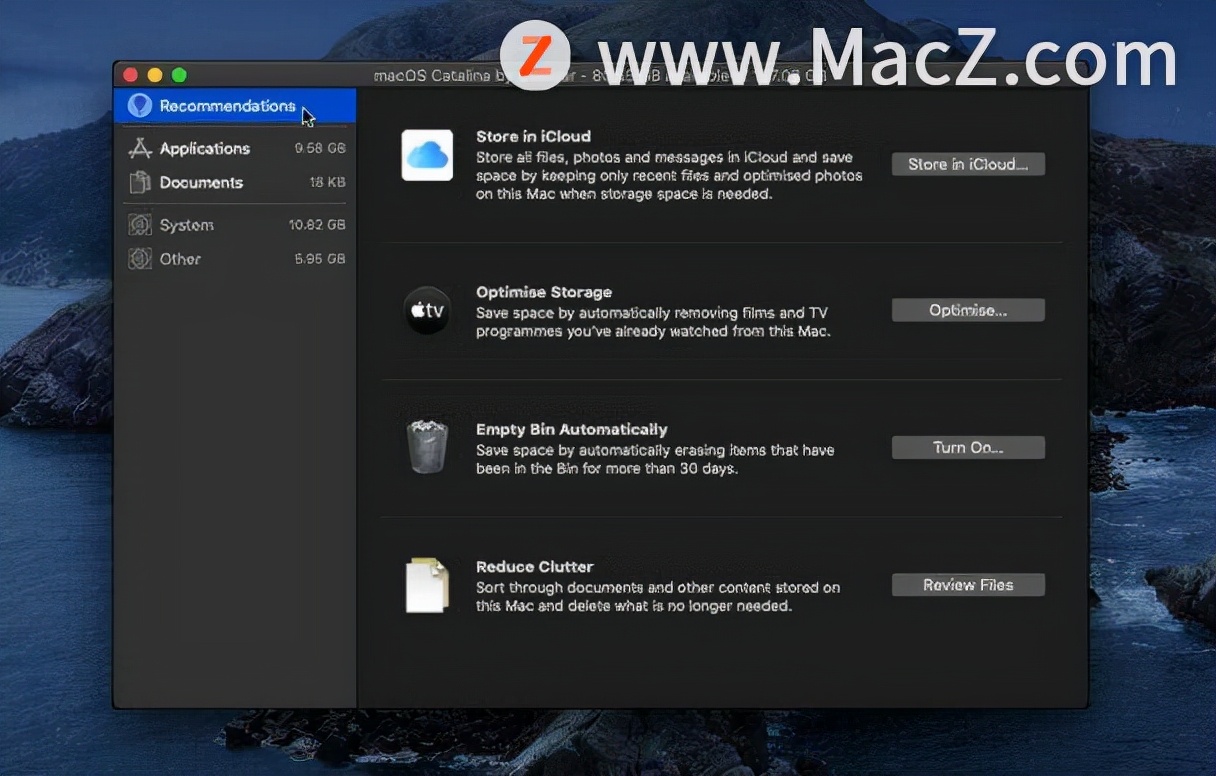The width and height of the screenshot is (1216, 776).
Task: Minimize the window with yellow button
Action: pos(155,75)
